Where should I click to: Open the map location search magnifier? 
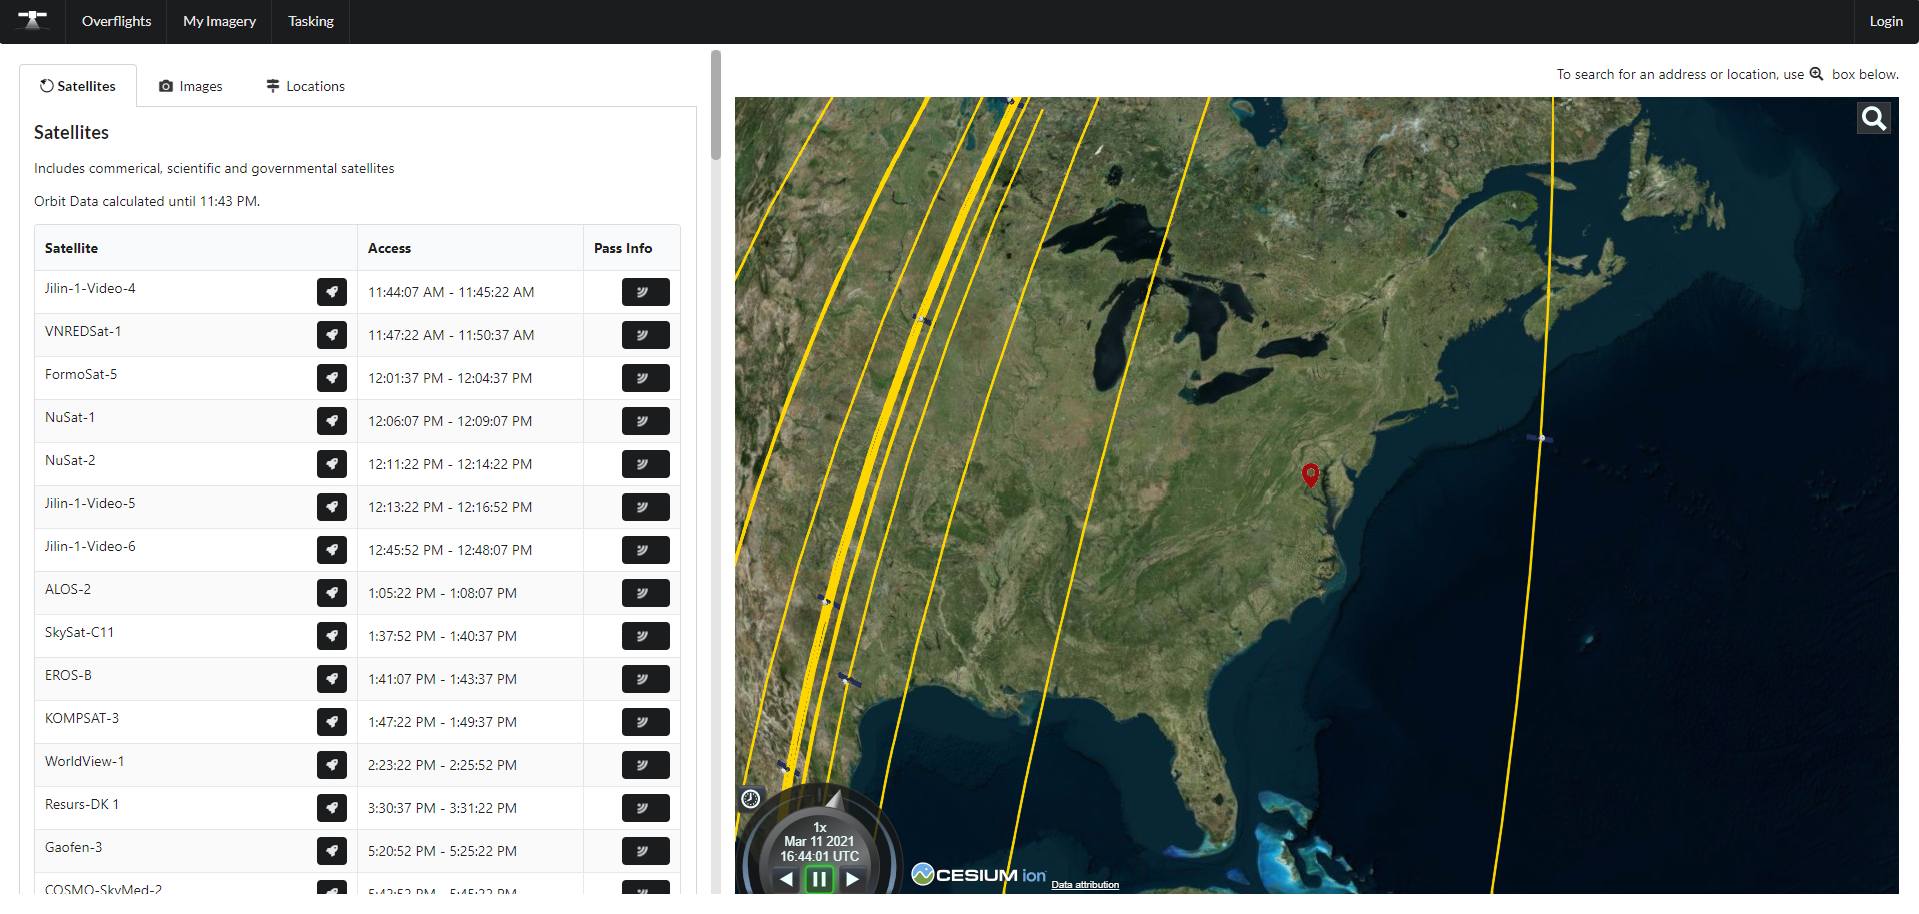1874,118
